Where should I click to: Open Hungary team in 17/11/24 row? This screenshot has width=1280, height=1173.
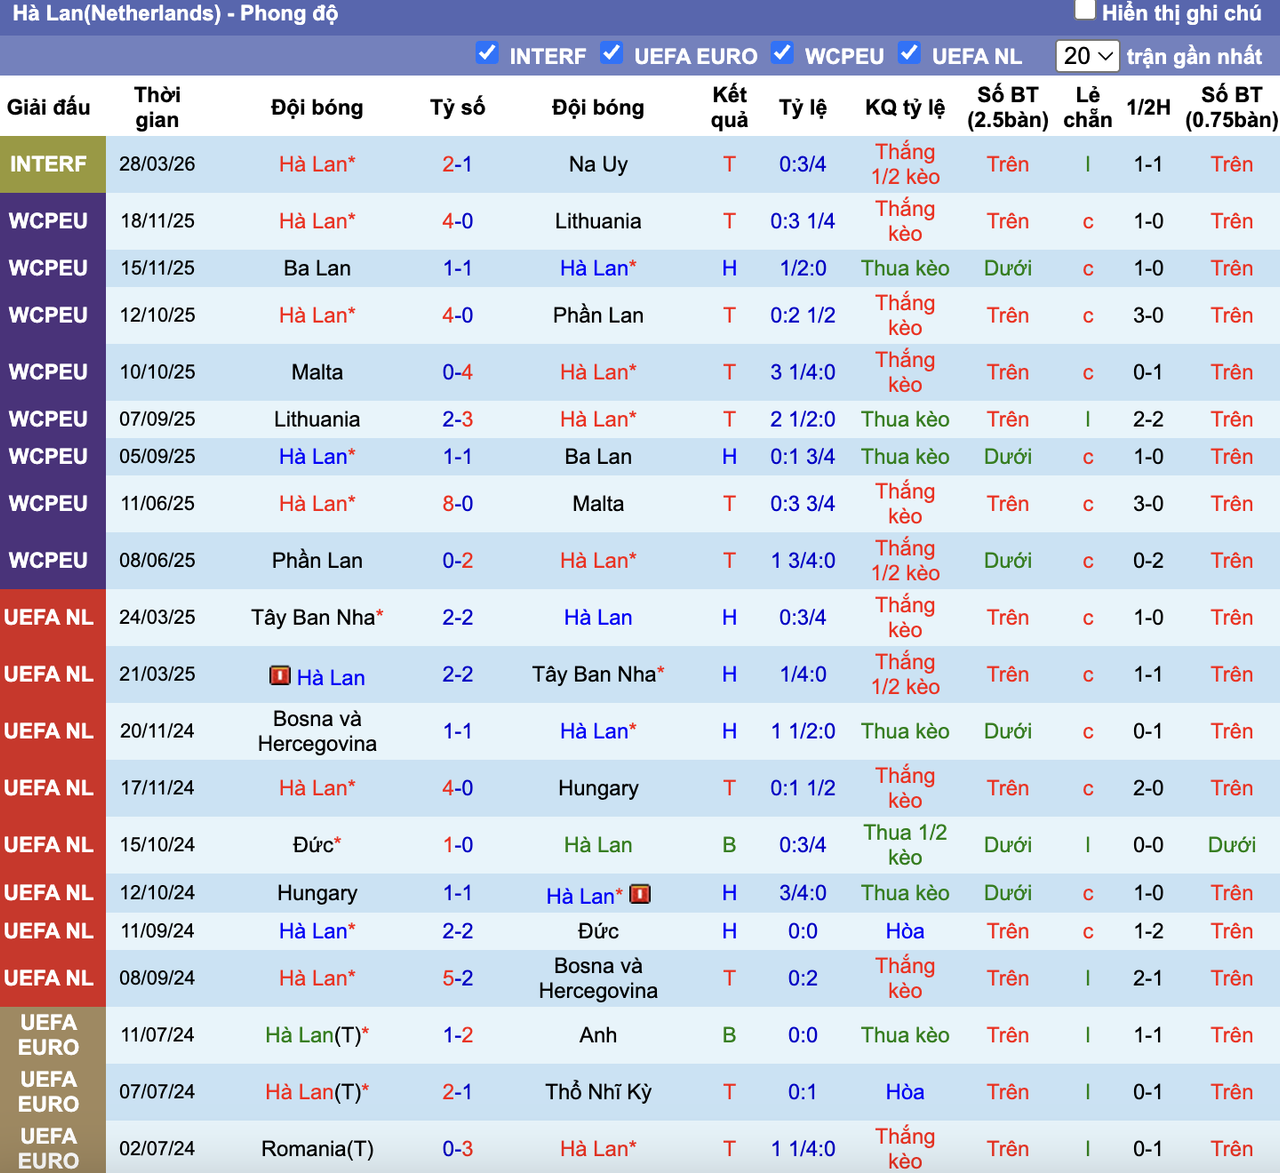598,788
